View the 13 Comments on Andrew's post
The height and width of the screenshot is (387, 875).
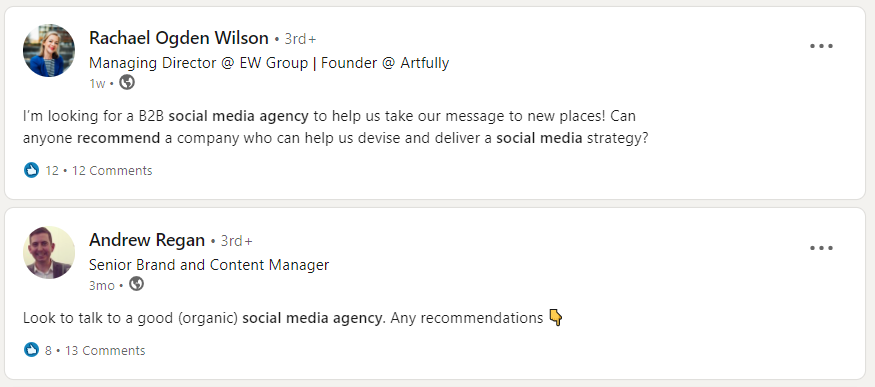pos(105,351)
